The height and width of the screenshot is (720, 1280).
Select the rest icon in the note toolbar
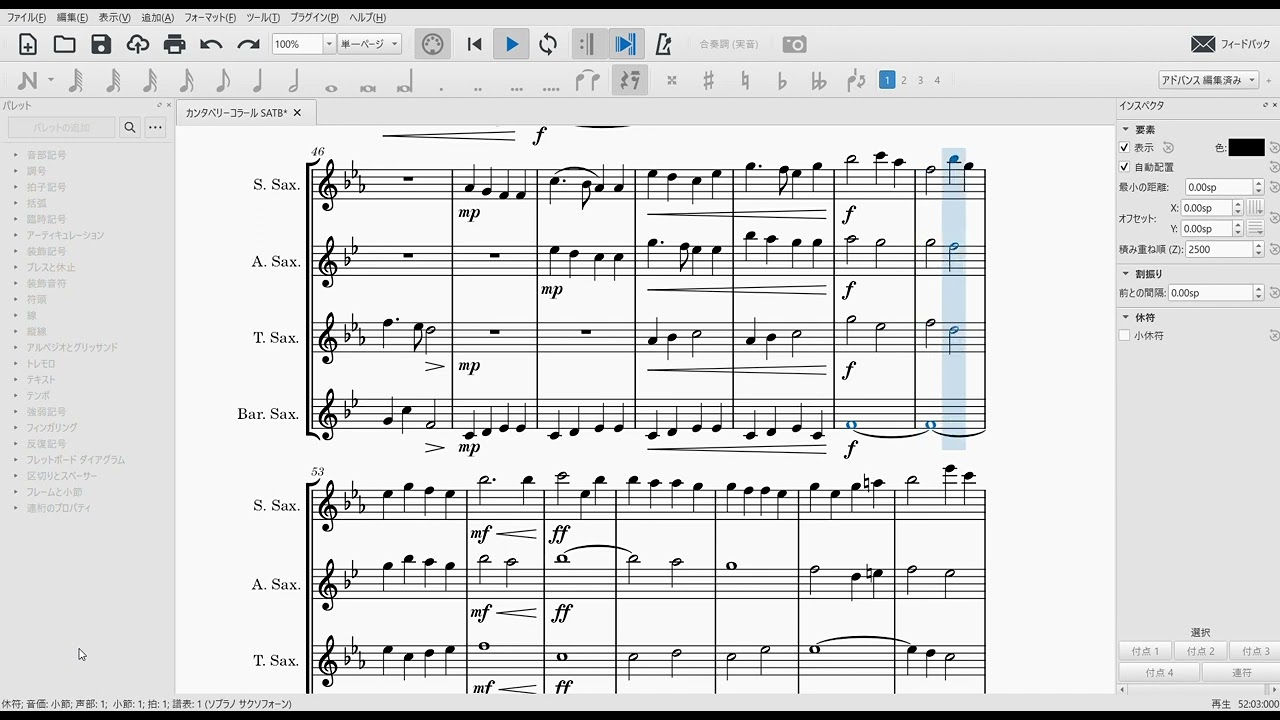tap(630, 81)
